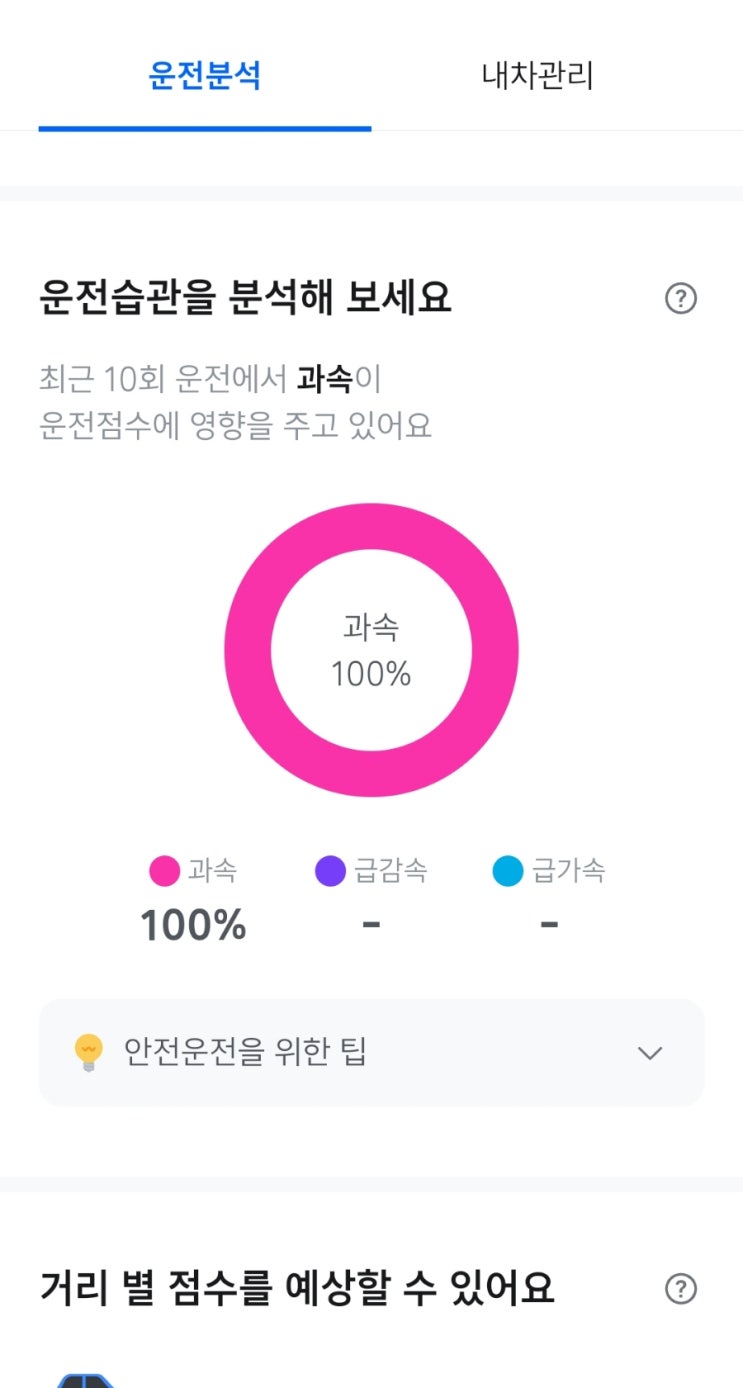
Task: Open the 안전운전을 위한 팁 label
Action: coord(245,1052)
